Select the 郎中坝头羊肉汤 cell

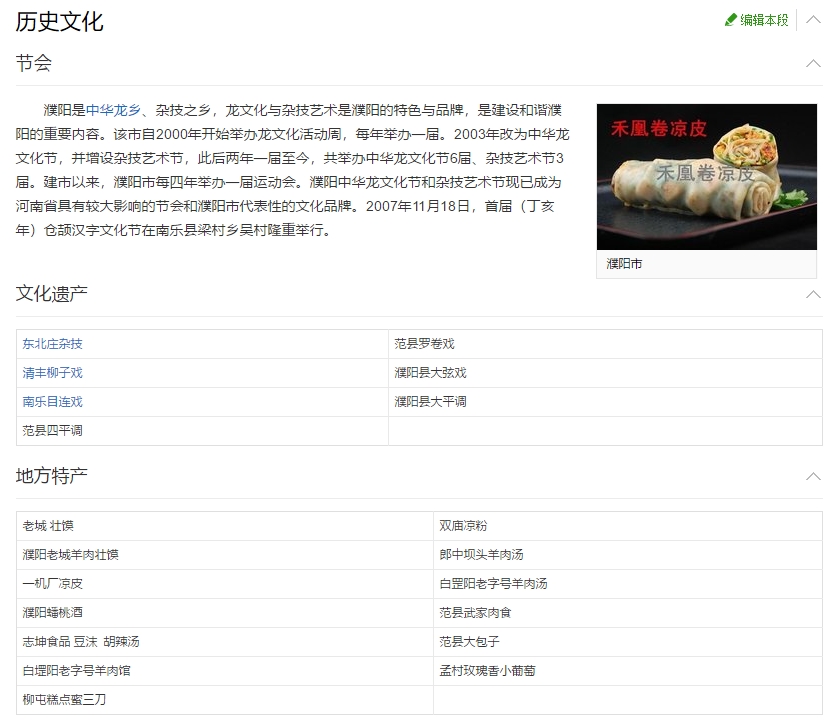pos(628,555)
